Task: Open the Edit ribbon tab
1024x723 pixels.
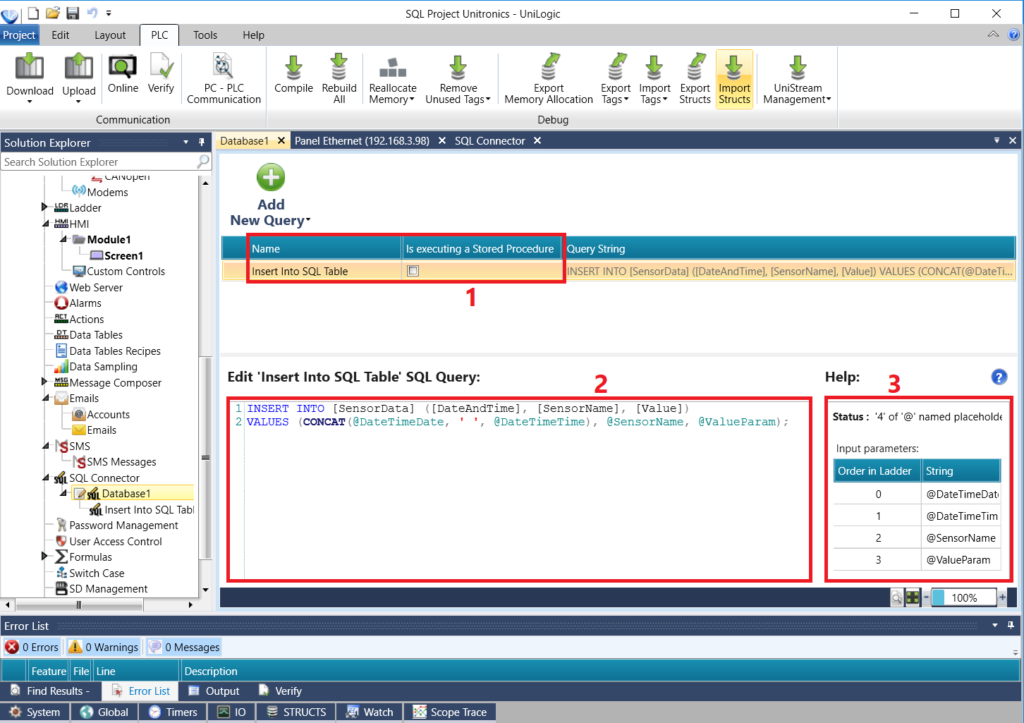Action: (60, 35)
